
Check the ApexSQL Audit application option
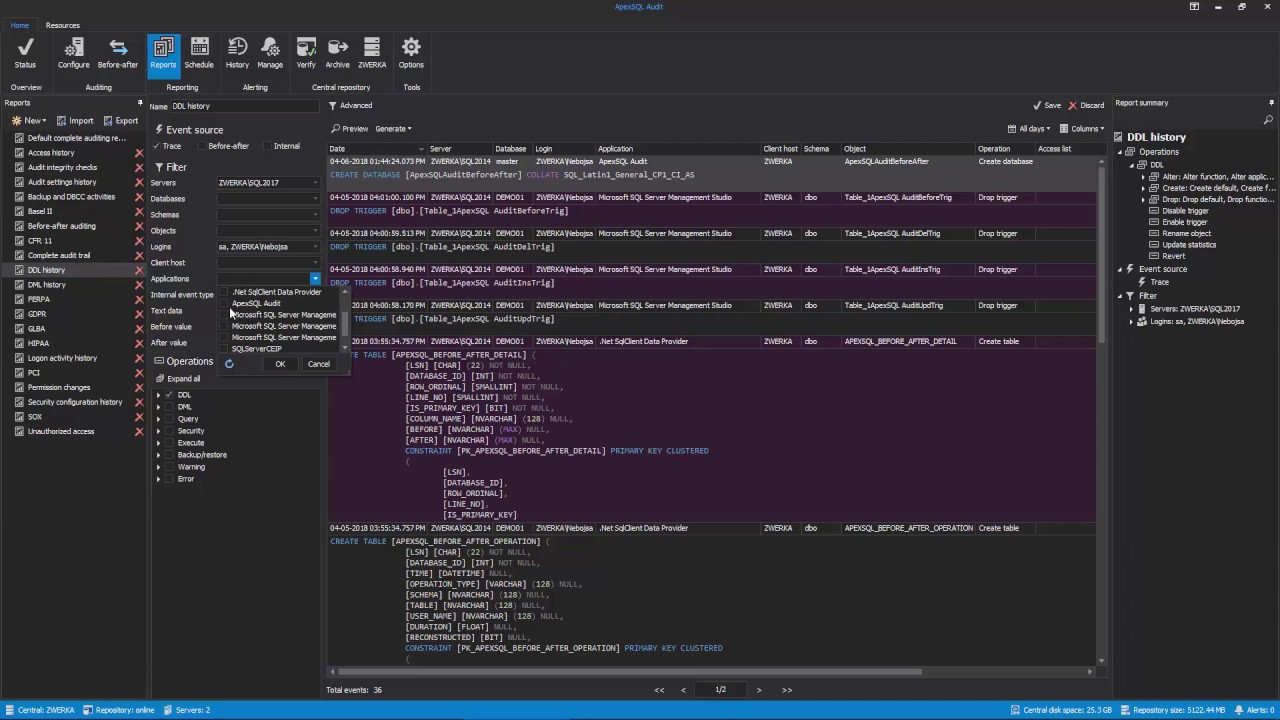pos(226,303)
